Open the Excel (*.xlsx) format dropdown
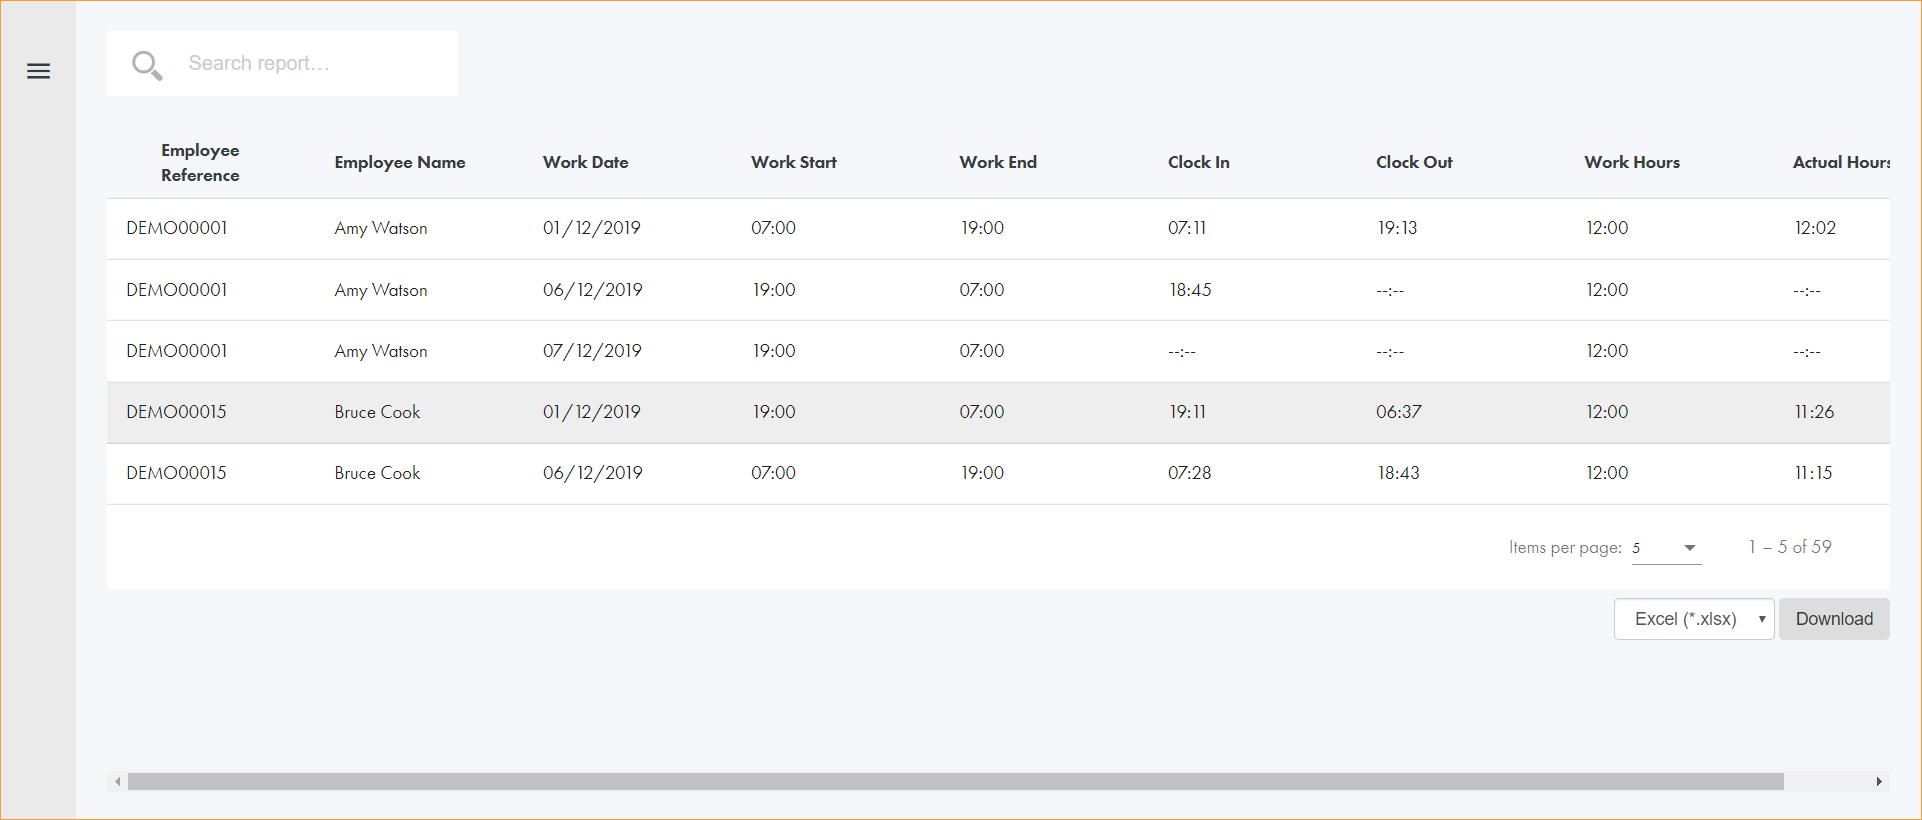This screenshot has width=1922, height=820. [1693, 619]
